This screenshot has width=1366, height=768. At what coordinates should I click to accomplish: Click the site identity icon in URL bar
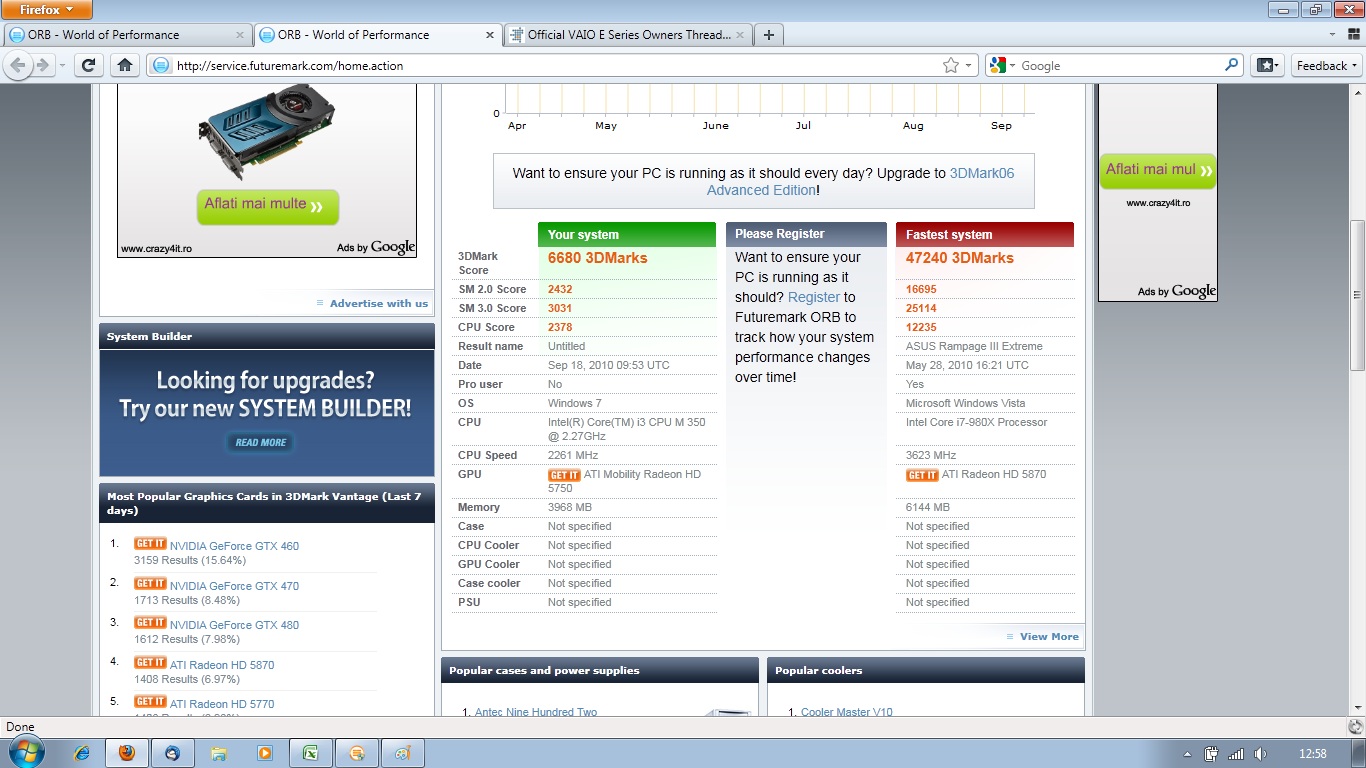(161, 66)
